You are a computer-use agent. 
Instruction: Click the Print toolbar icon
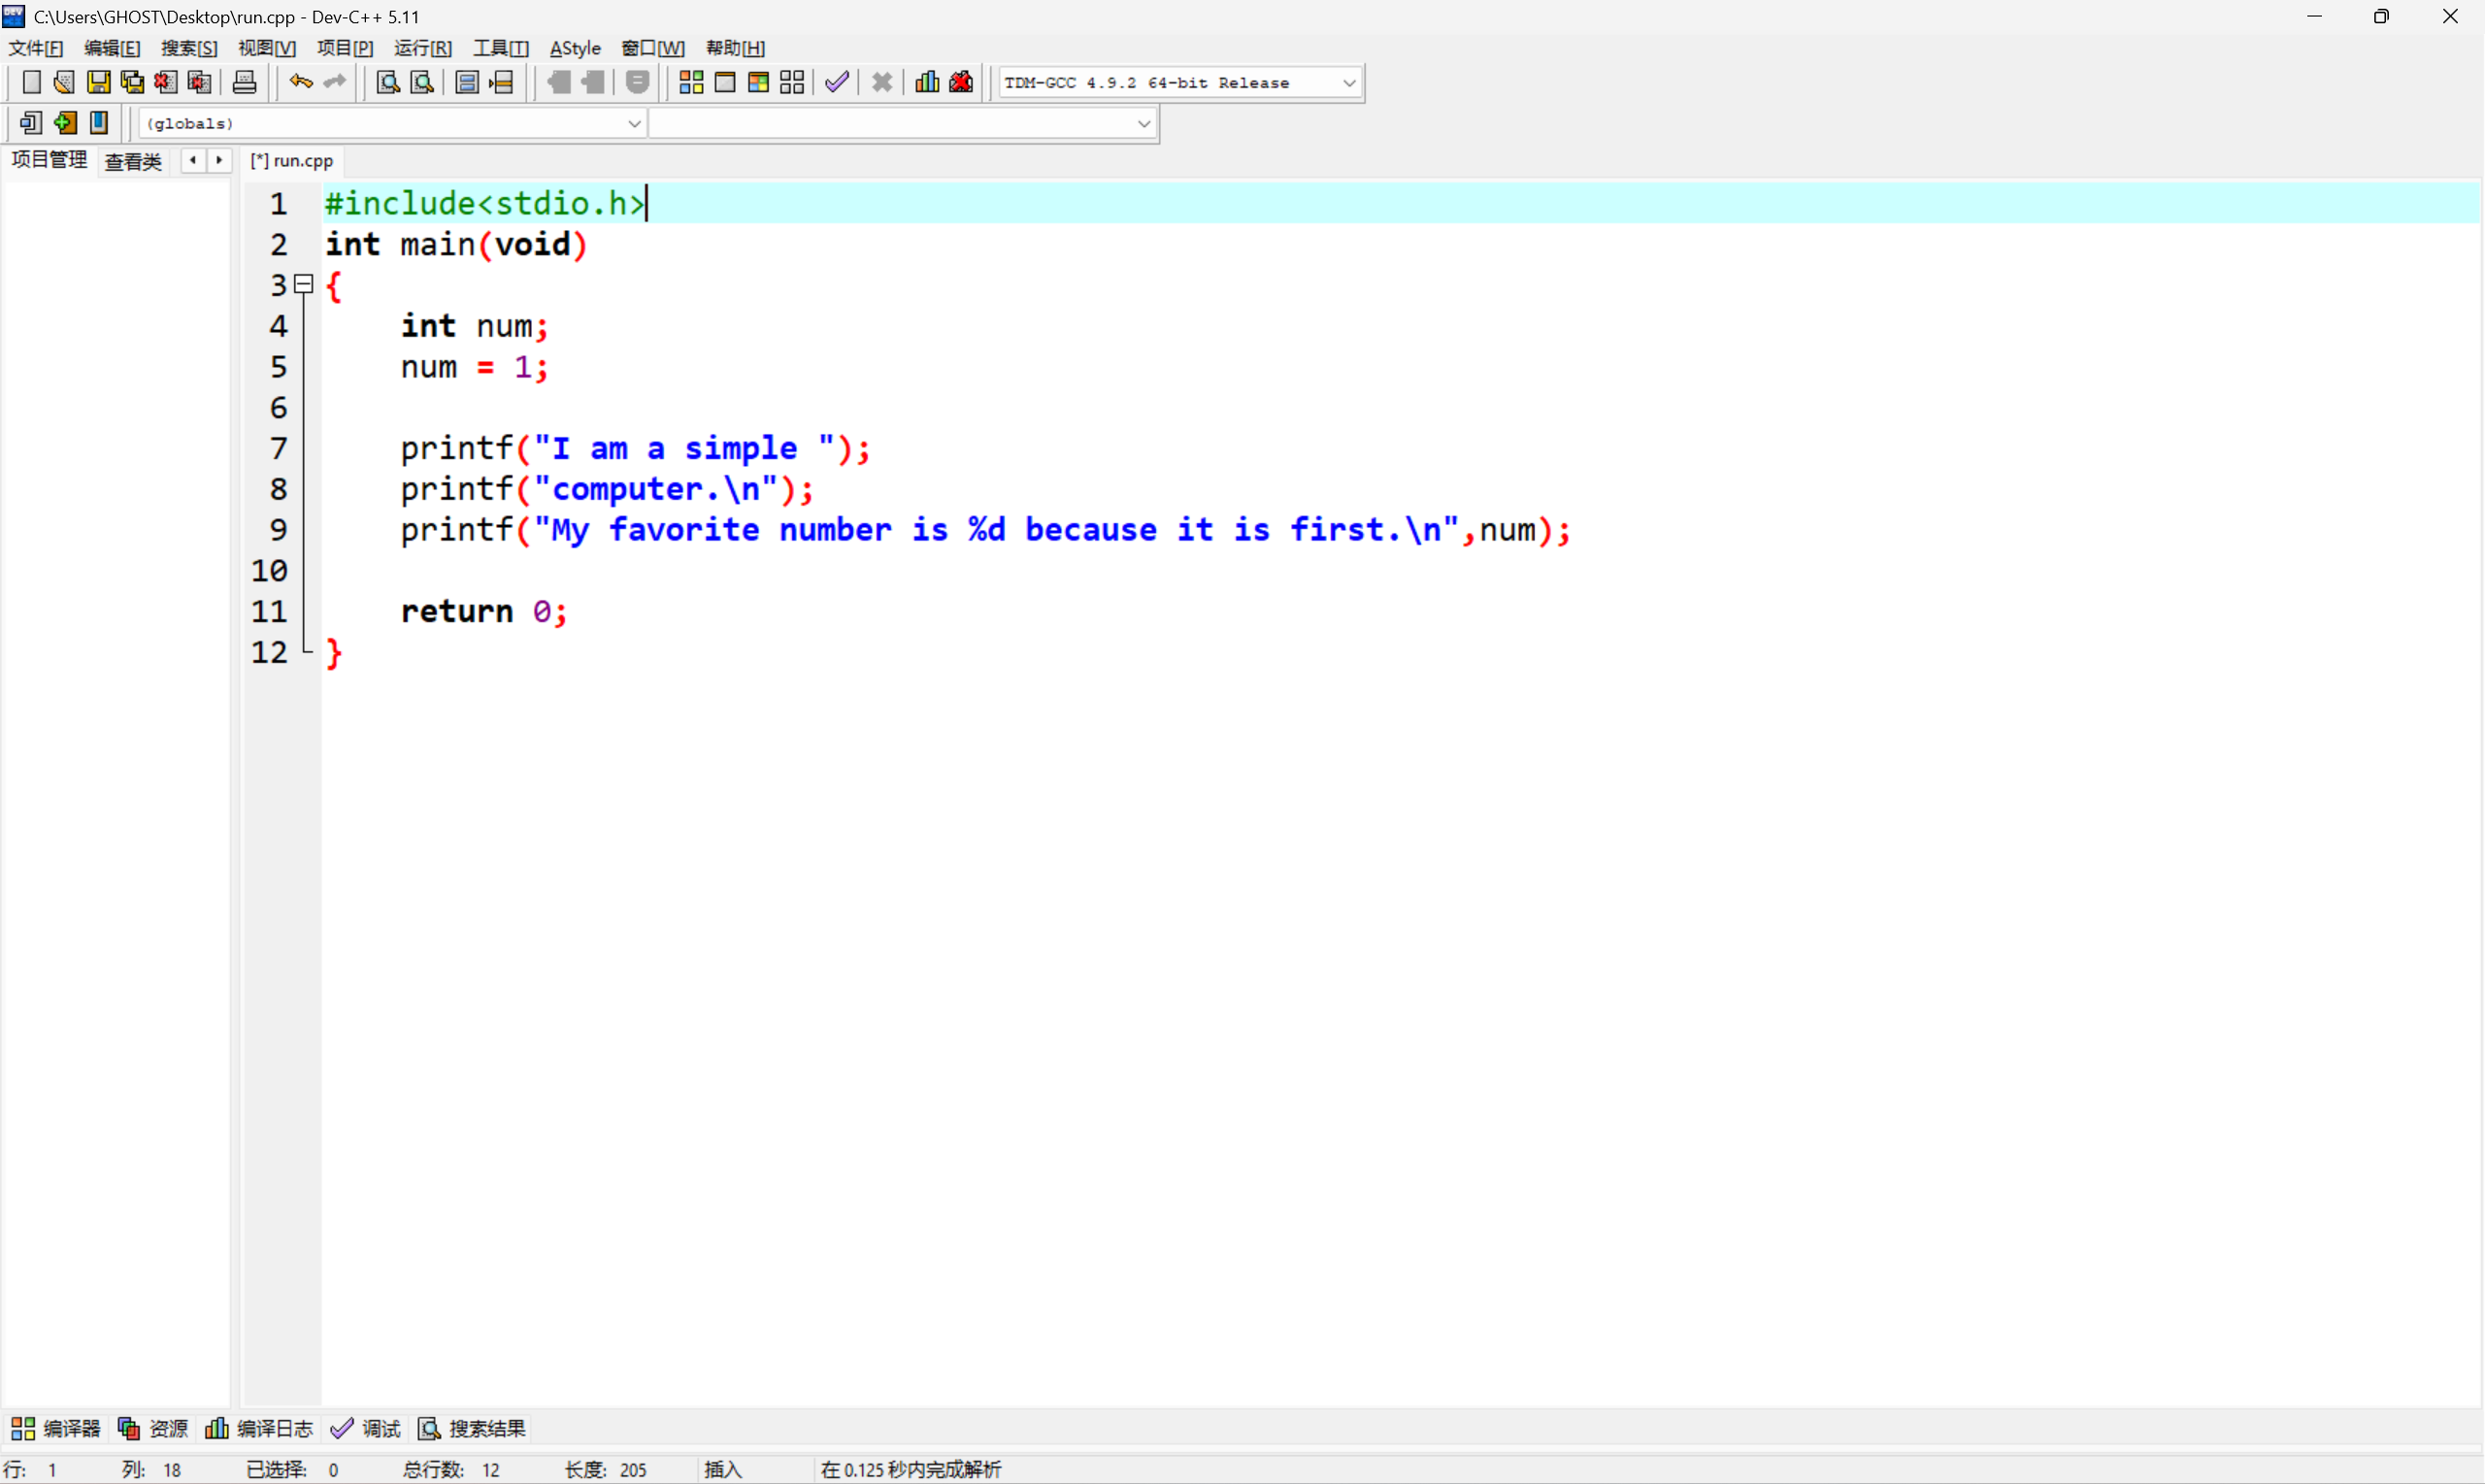click(245, 83)
